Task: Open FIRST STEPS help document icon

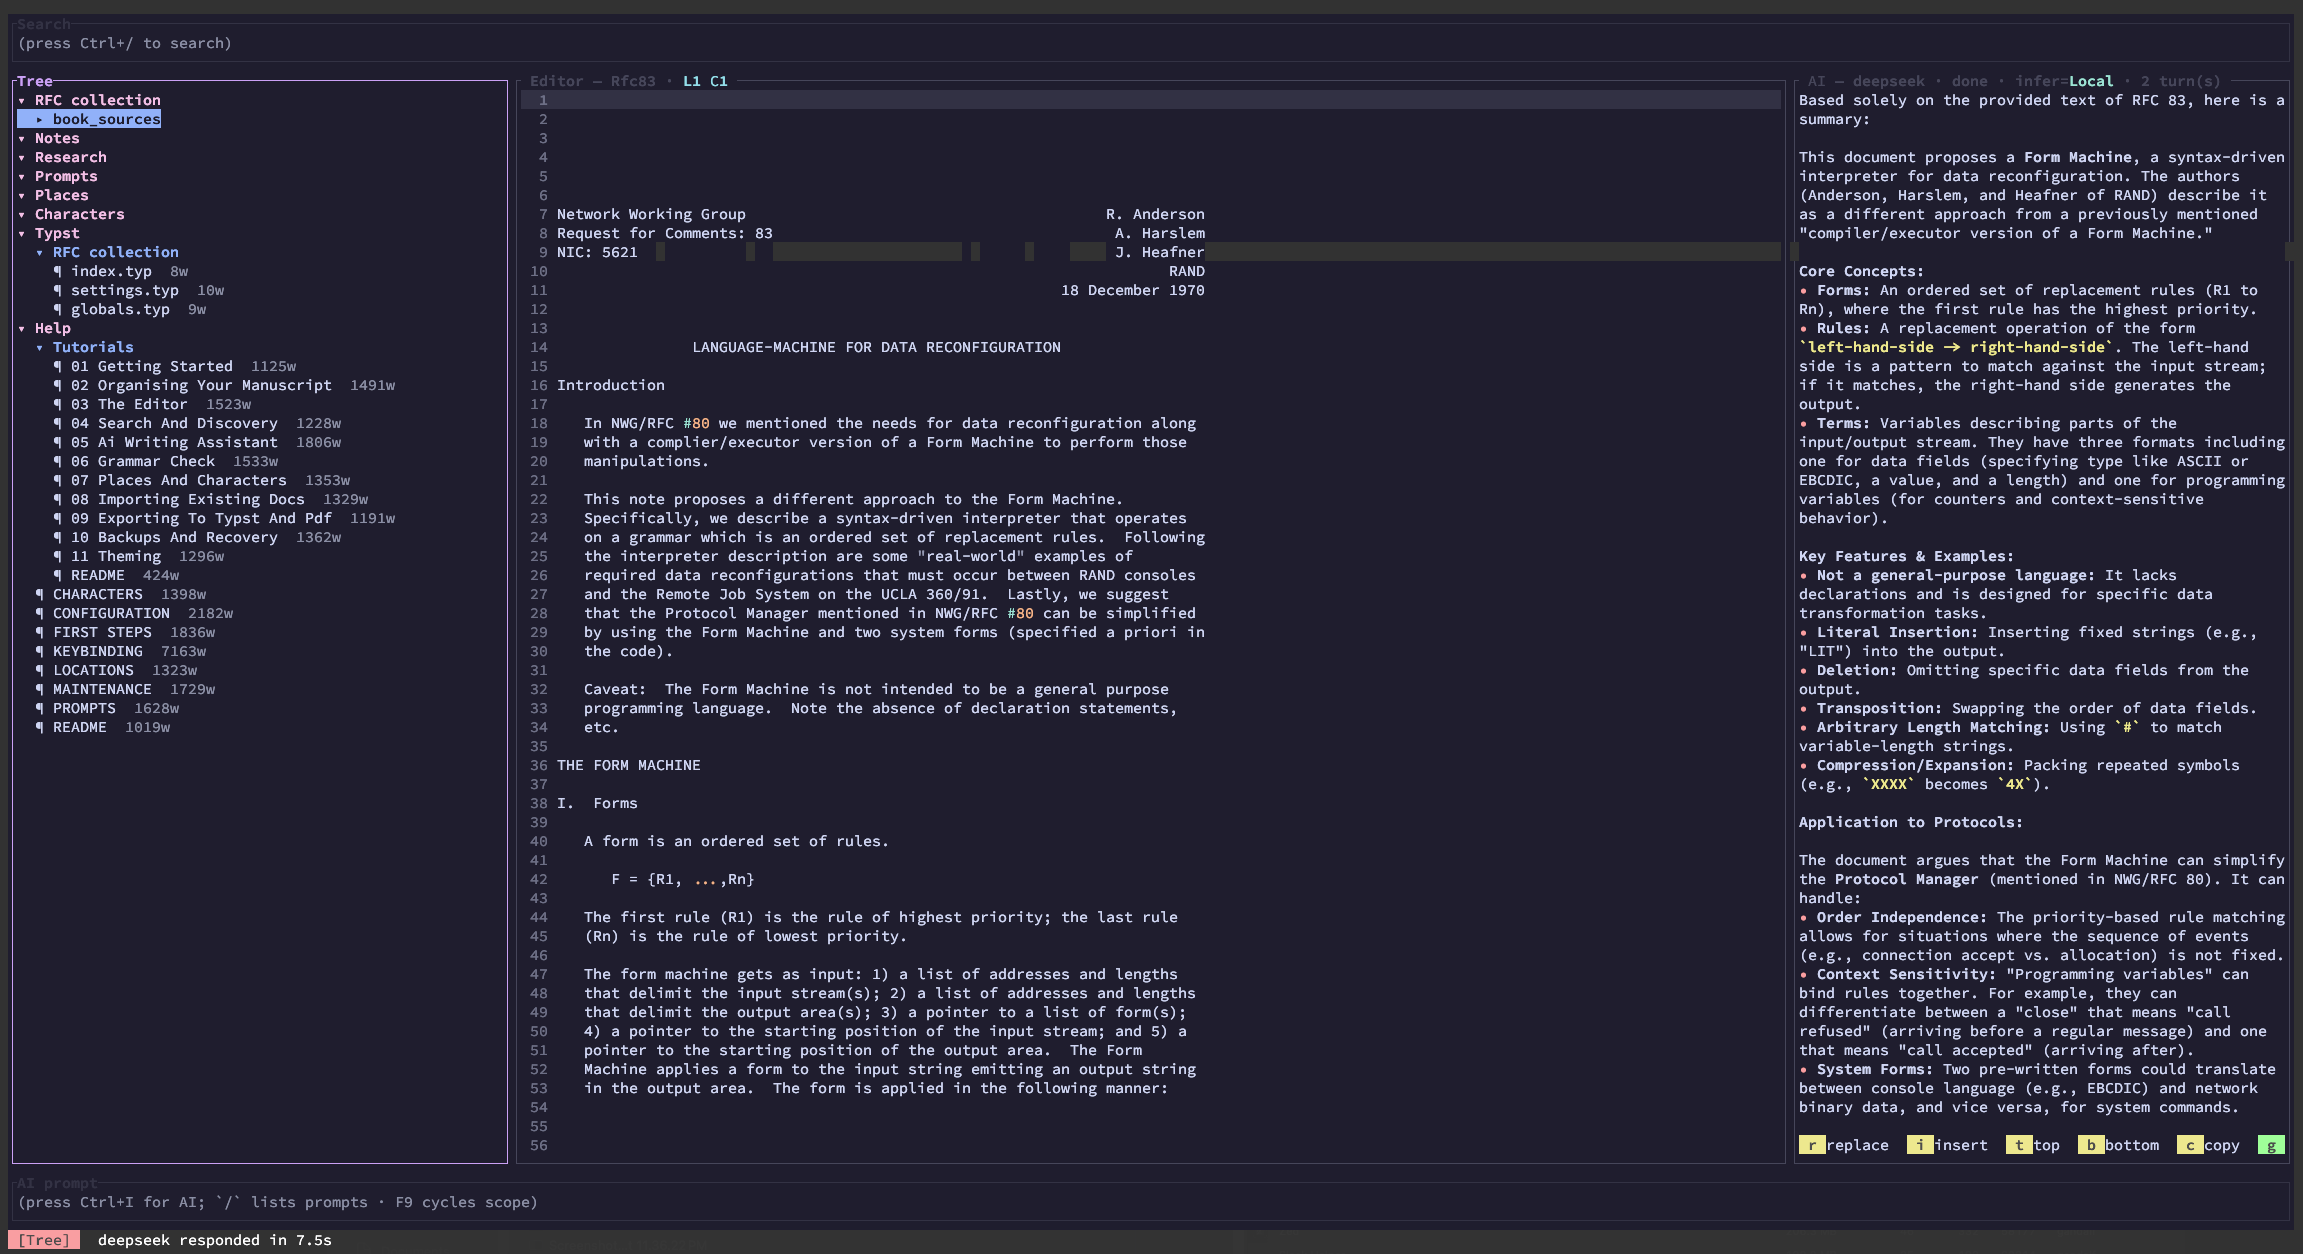Action: click(39, 632)
